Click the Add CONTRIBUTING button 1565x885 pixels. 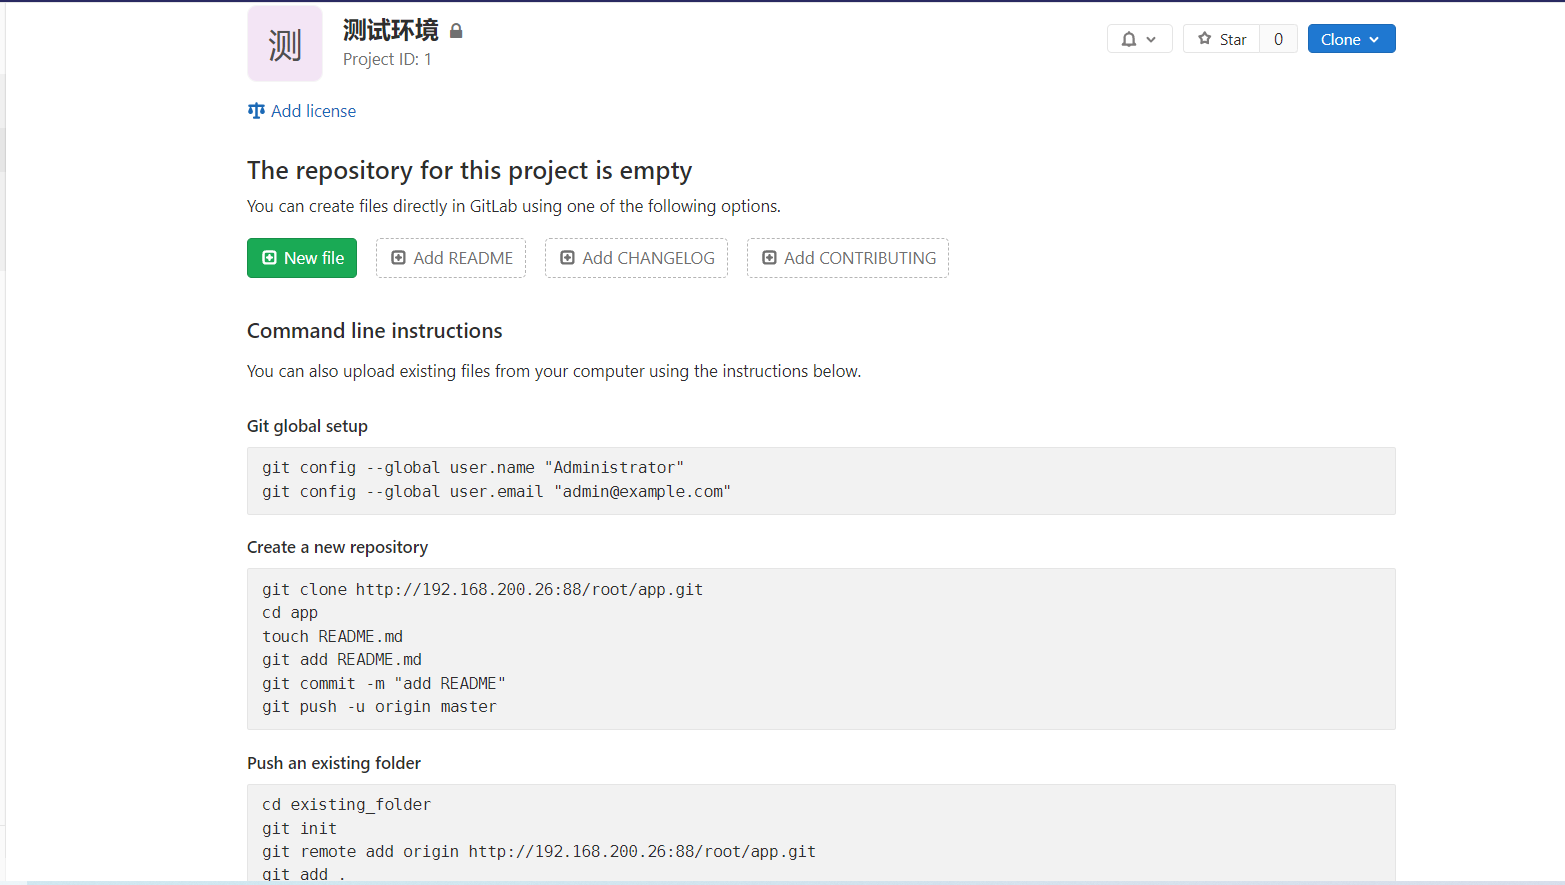pos(848,258)
